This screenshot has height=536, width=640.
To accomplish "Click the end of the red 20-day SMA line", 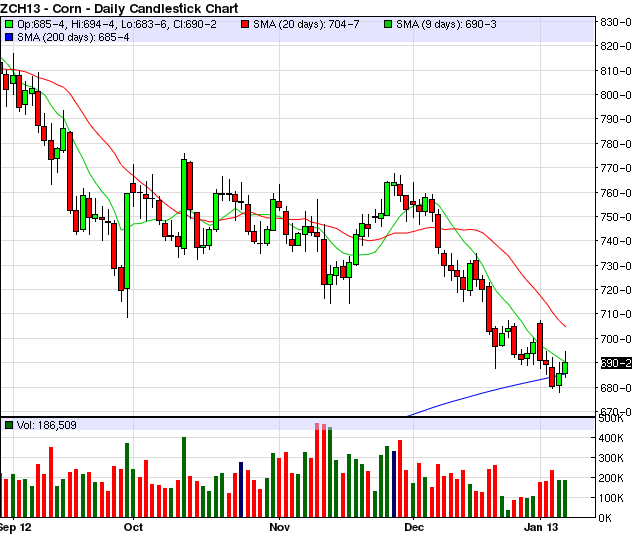I will pos(565,326).
